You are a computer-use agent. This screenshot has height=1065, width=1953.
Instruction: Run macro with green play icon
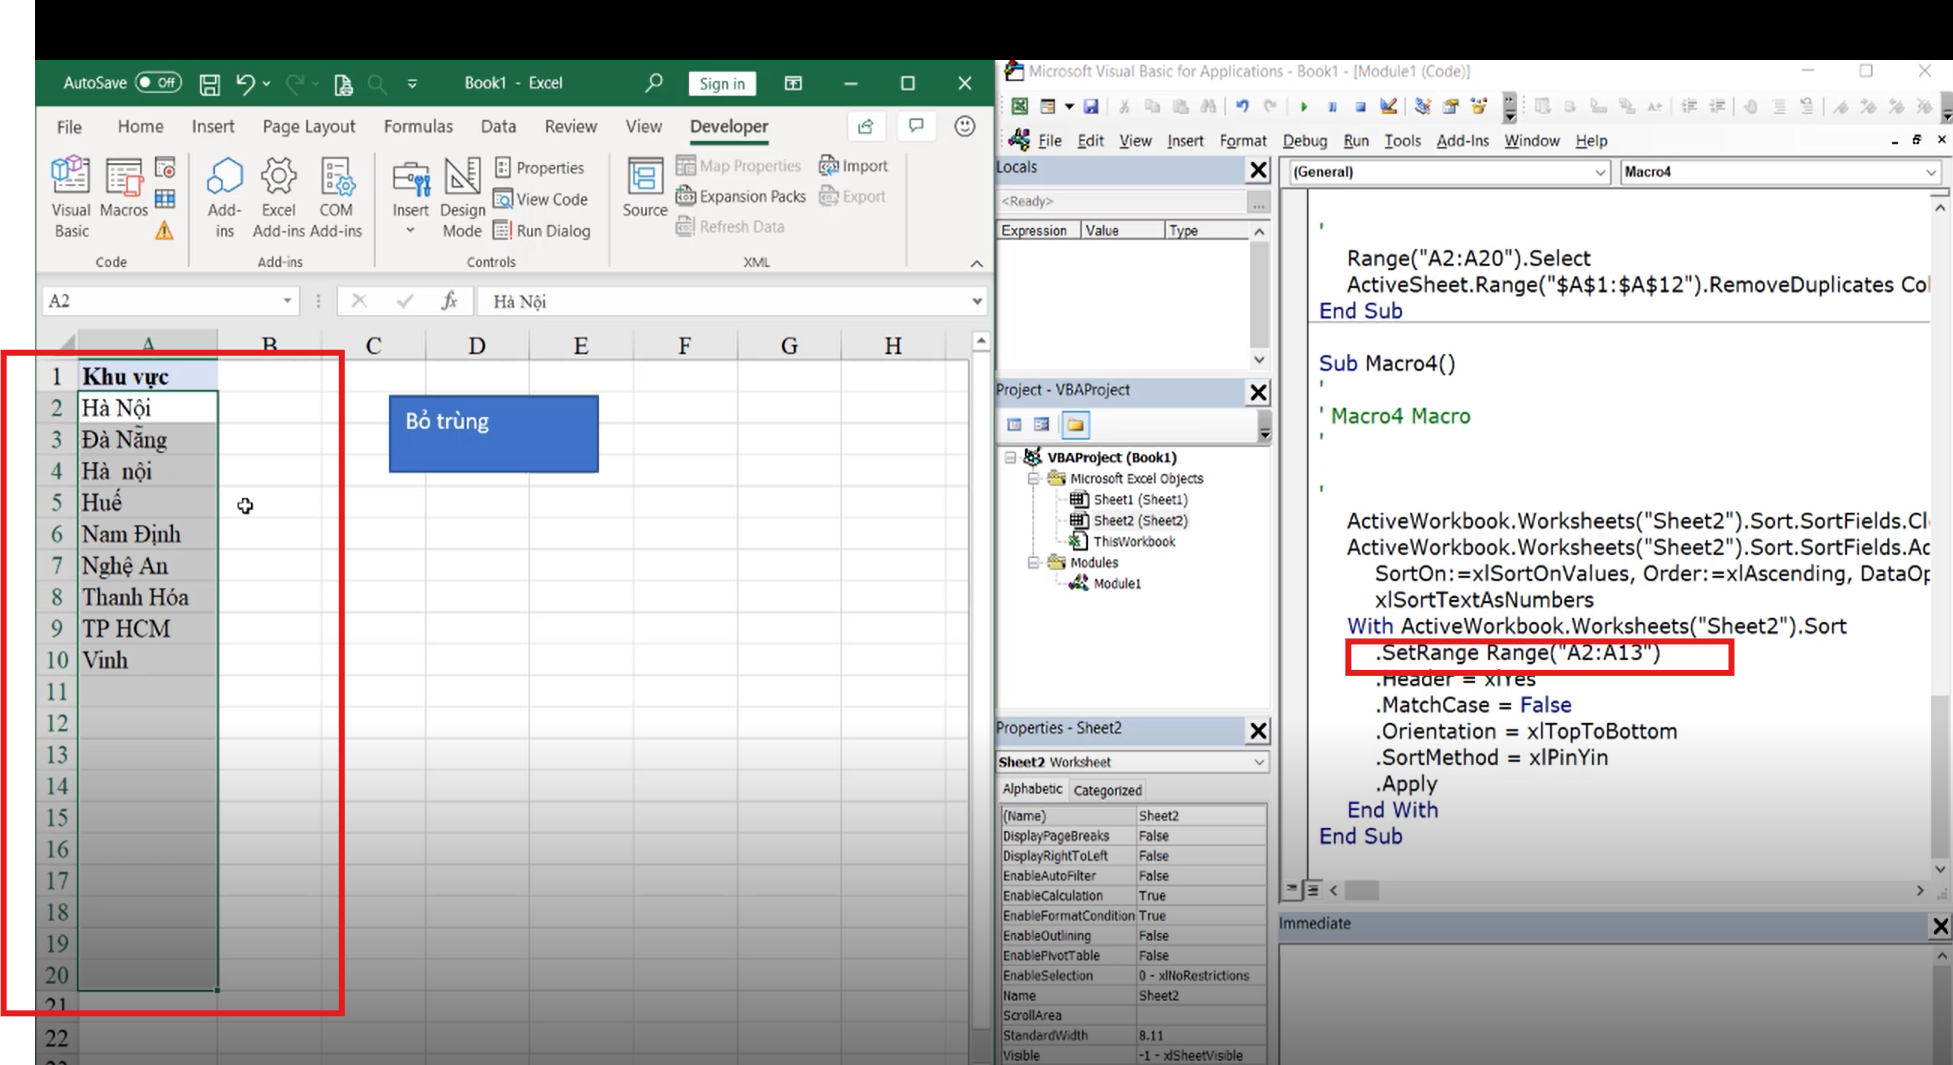coord(1303,106)
